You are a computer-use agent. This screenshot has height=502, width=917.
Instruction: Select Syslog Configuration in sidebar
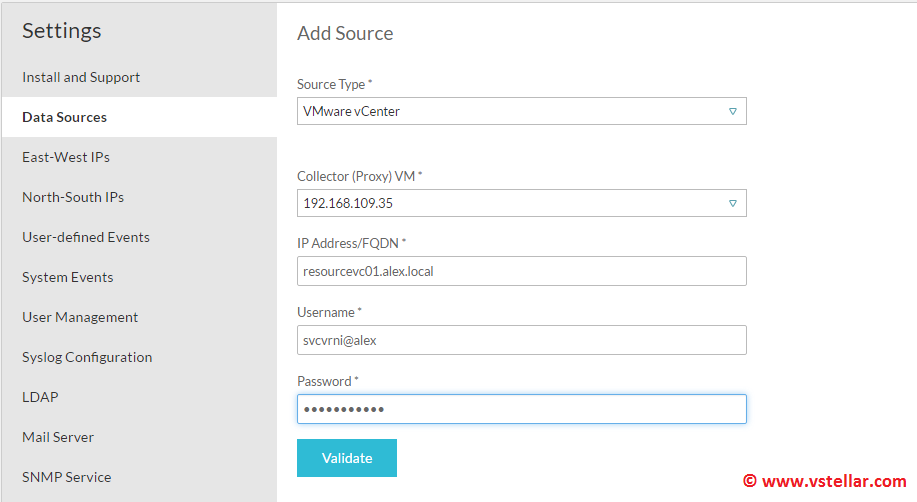click(x=87, y=357)
